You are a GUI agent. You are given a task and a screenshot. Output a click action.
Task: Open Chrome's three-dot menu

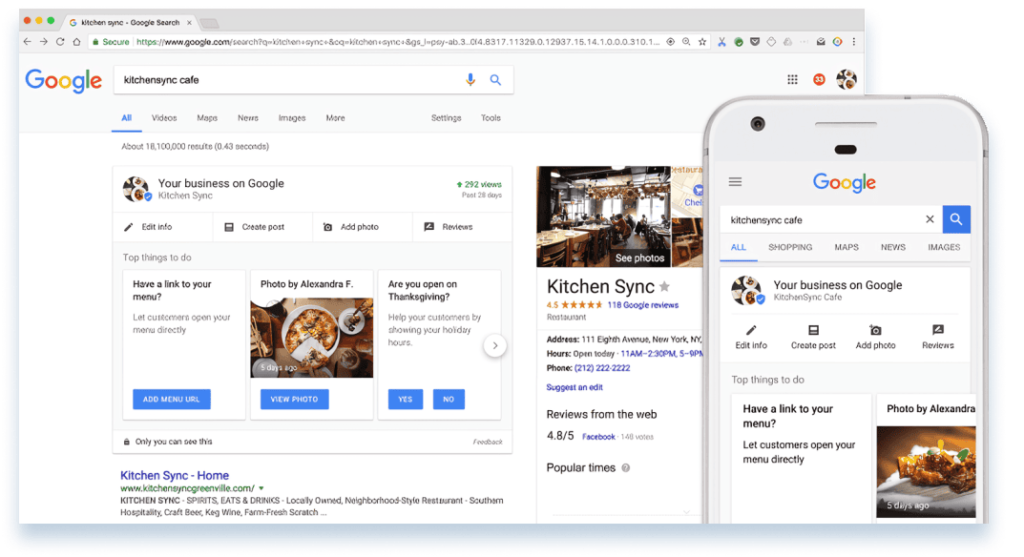(x=854, y=41)
